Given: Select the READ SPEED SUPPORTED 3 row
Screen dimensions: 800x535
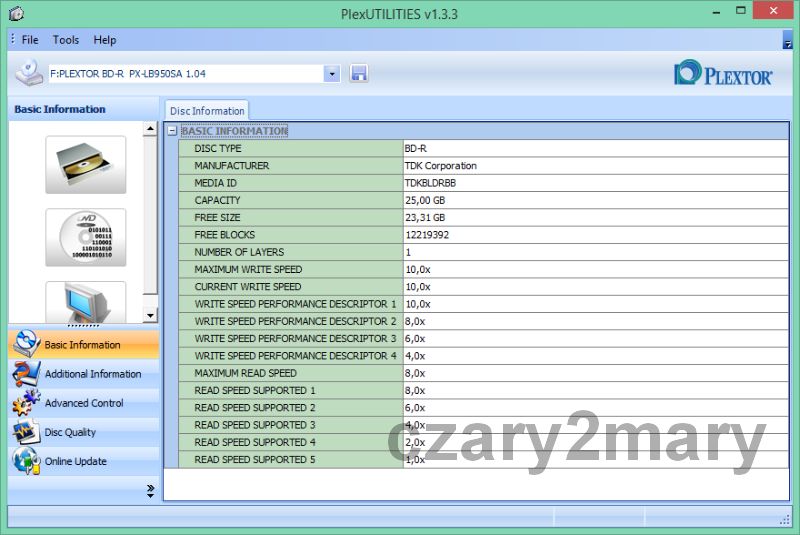Looking at the screenshot, I should tap(483, 425).
